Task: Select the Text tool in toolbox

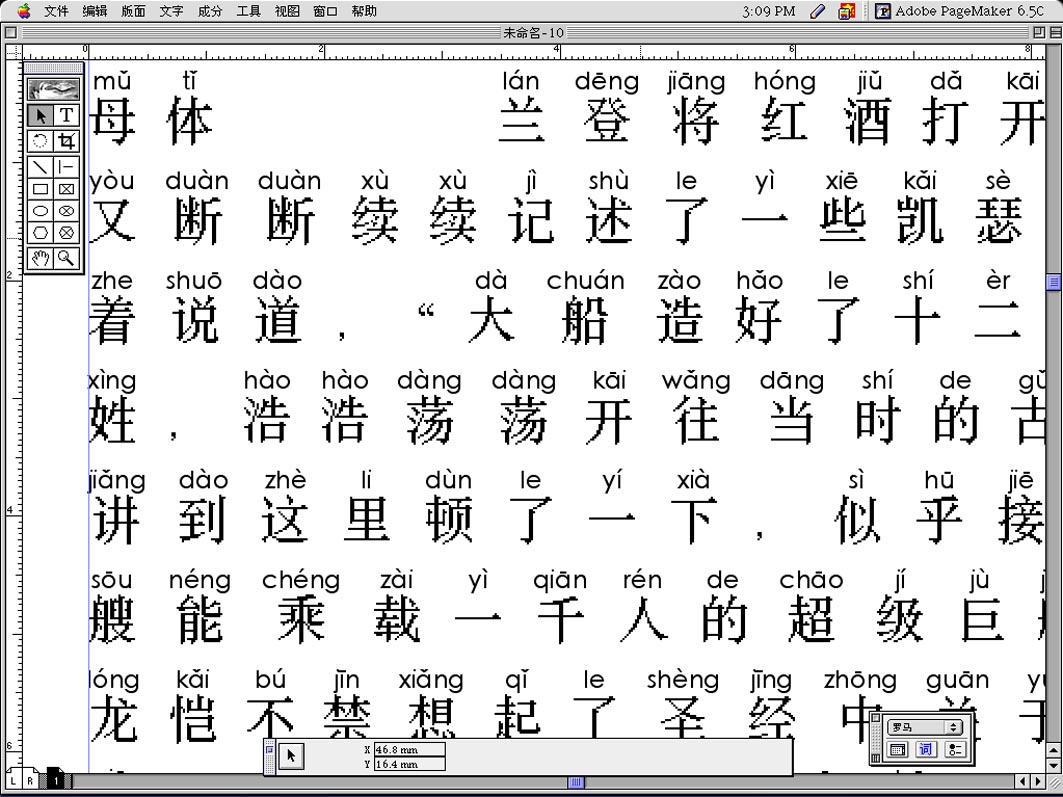Action: tap(66, 116)
